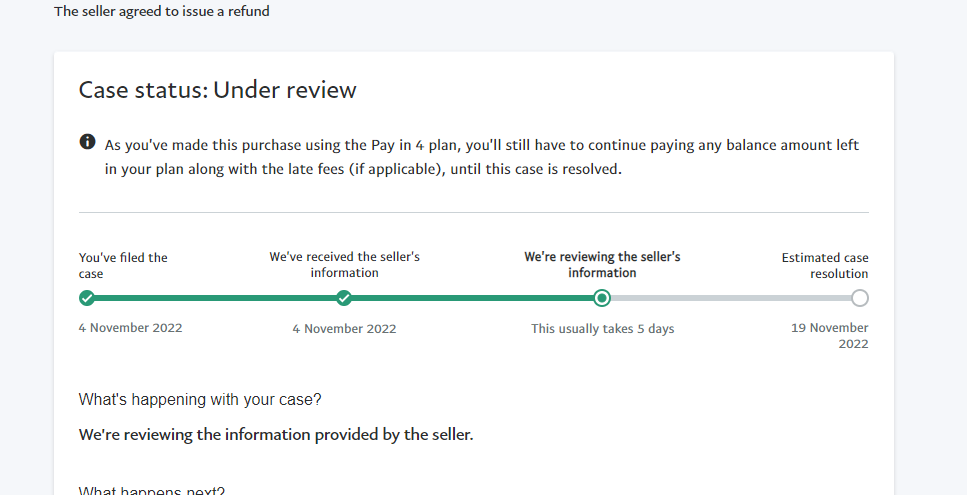Click the empty estimated case resolution circle
Viewport: 967px width, 495px height.
tap(860, 298)
